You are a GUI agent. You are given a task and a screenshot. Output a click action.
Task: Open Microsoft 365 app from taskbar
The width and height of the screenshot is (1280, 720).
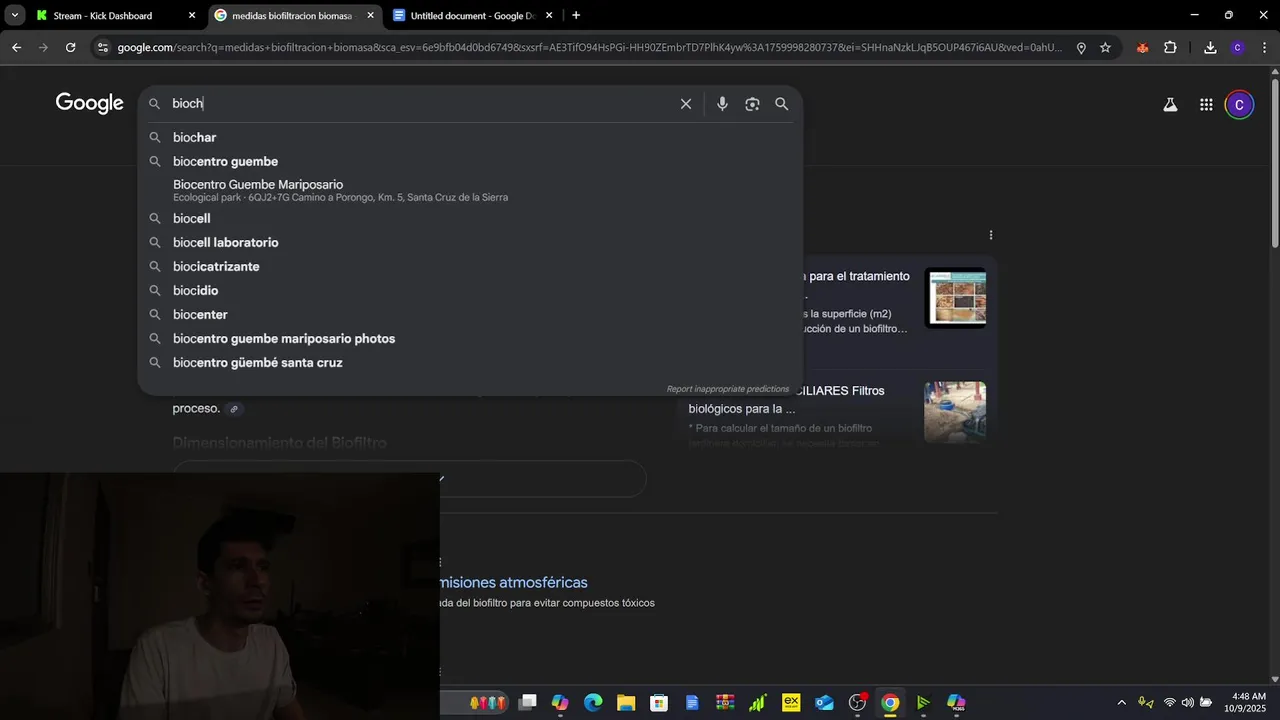point(956,703)
